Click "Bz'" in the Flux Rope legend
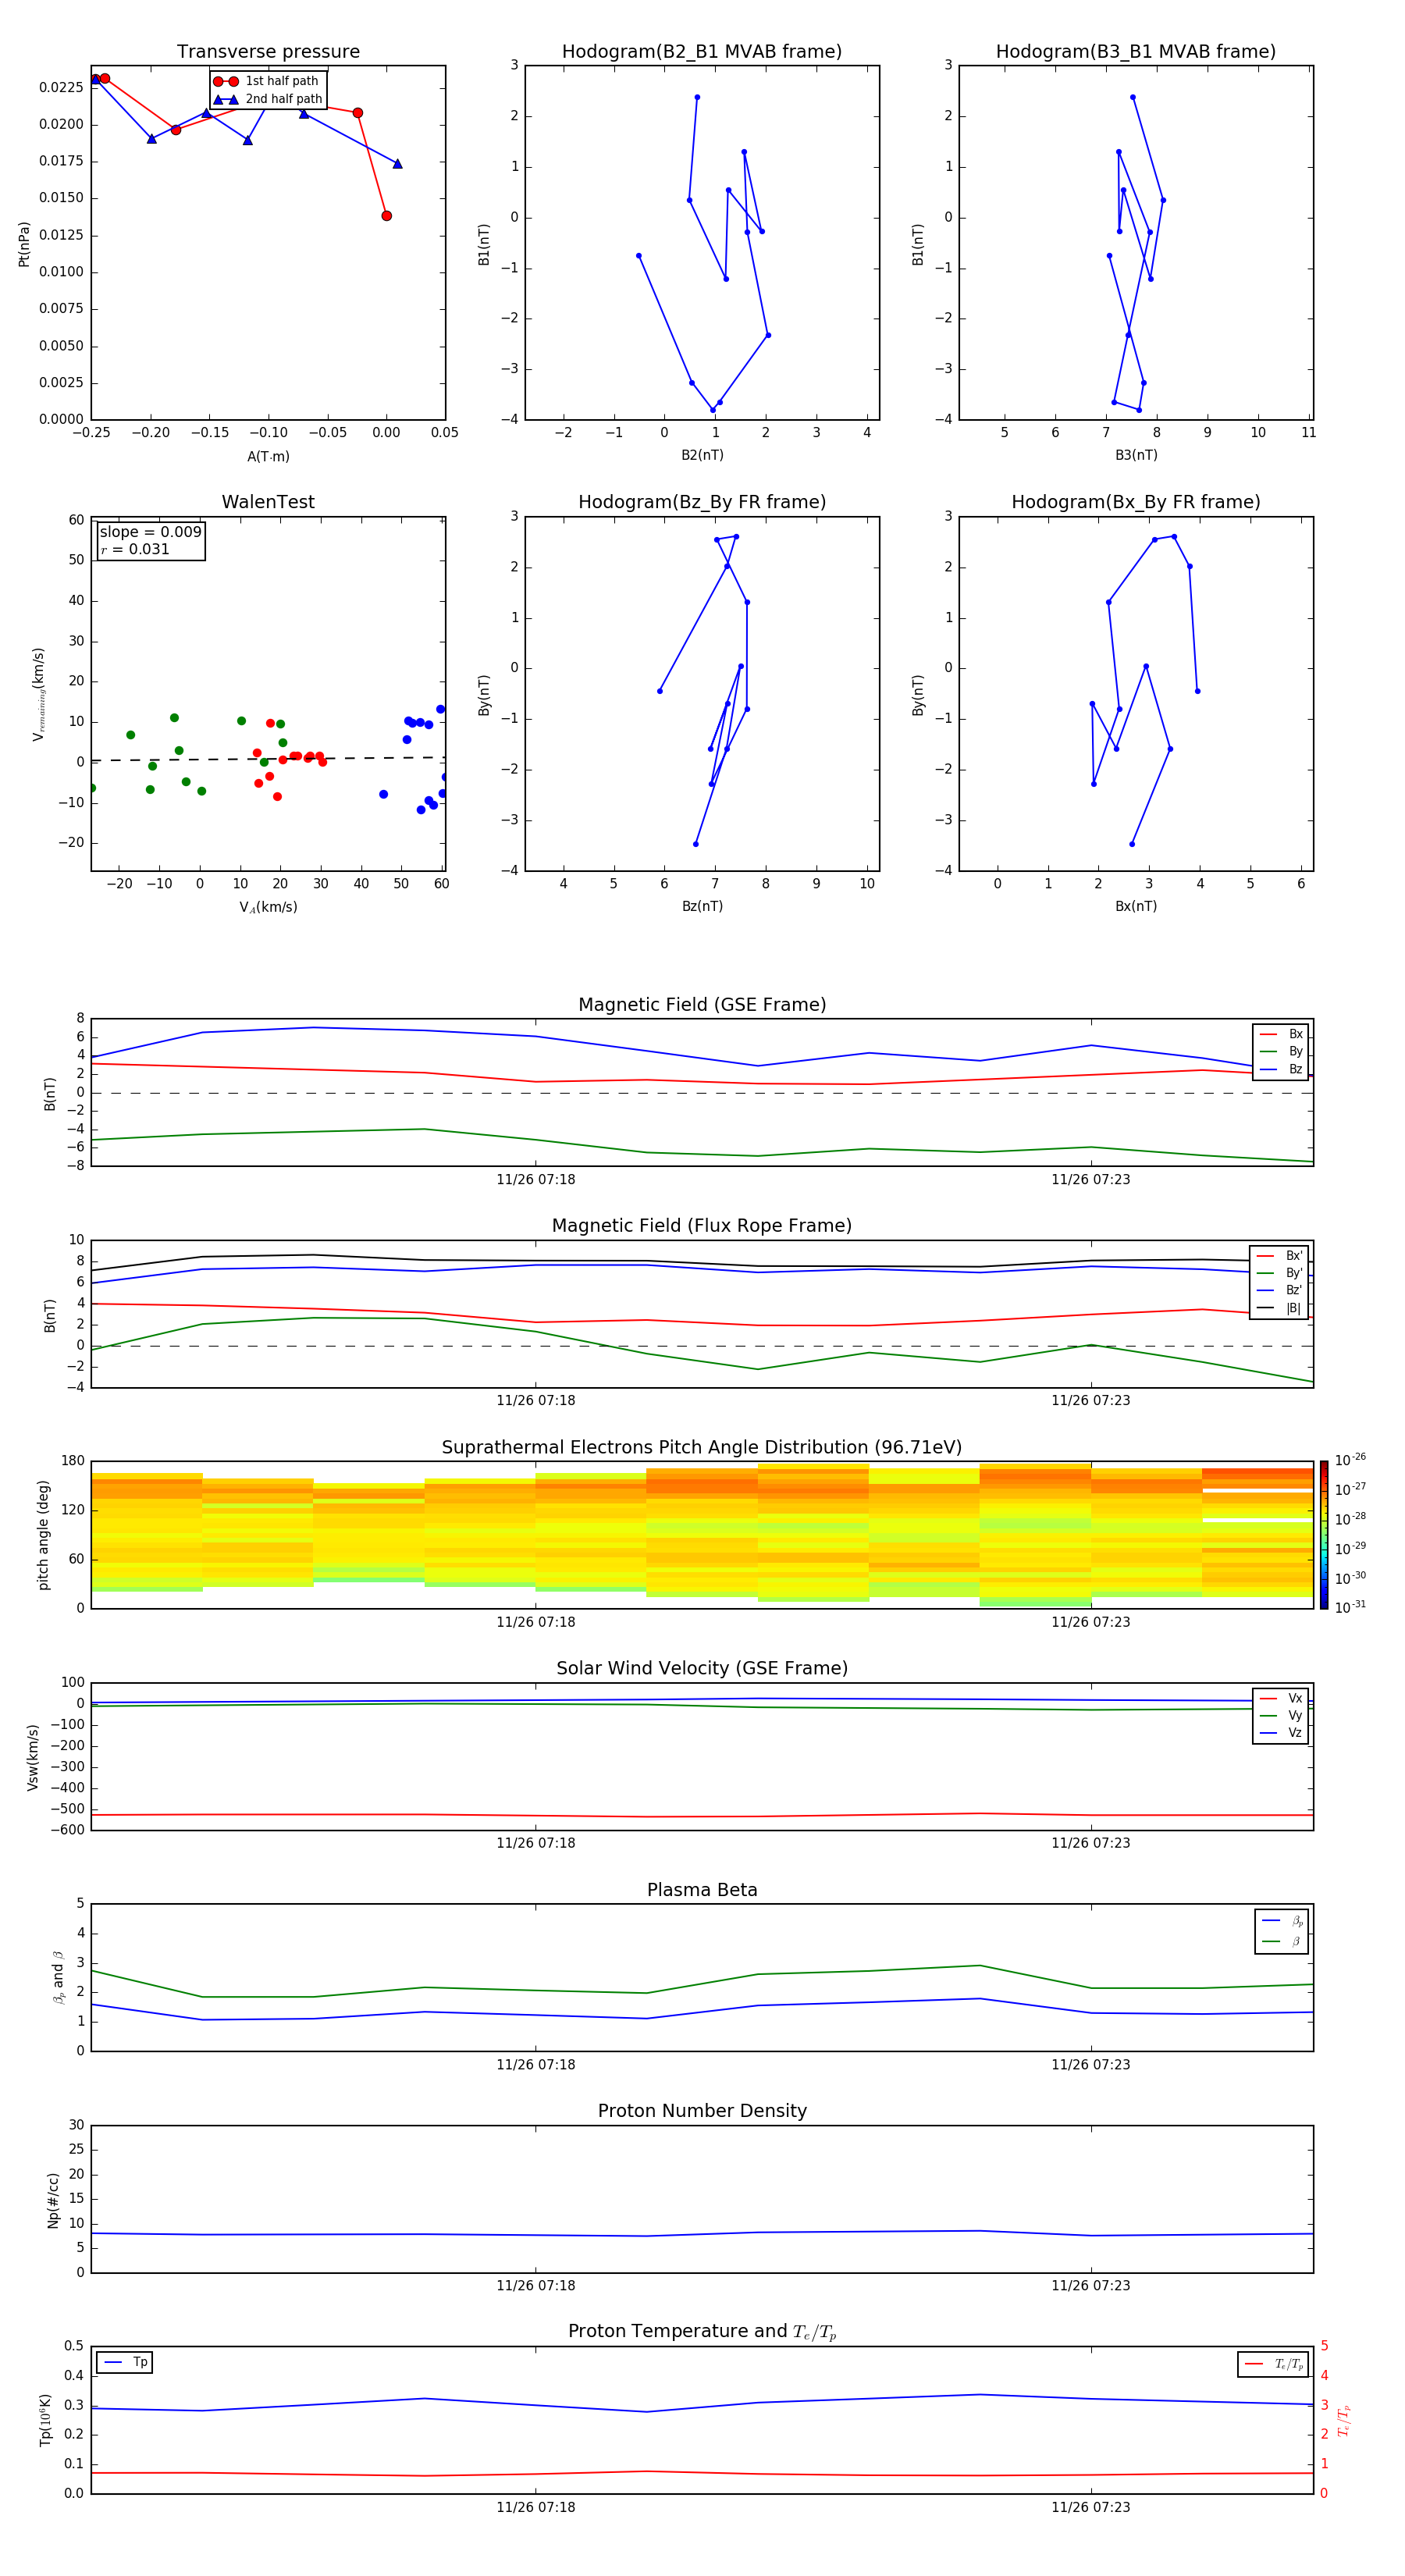The width and height of the screenshot is (1405, 2576). coord(1280,1291)
